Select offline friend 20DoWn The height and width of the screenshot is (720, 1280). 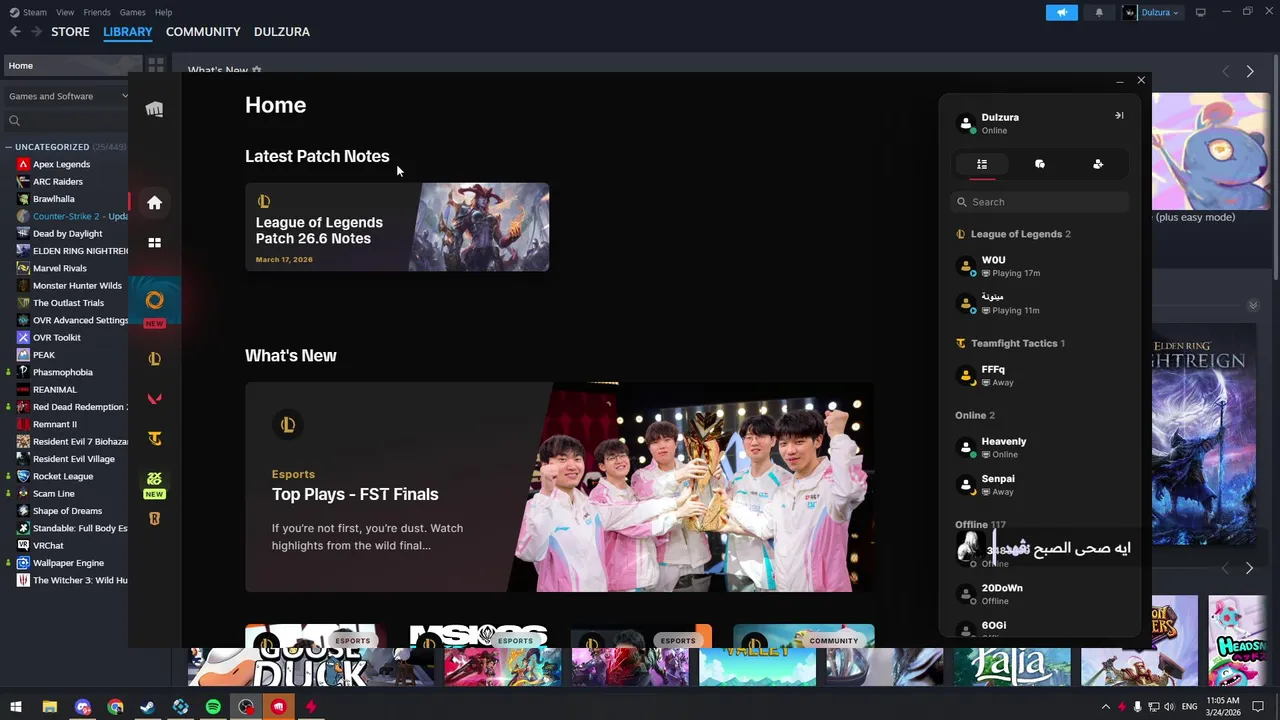(x=1040, y=594)
